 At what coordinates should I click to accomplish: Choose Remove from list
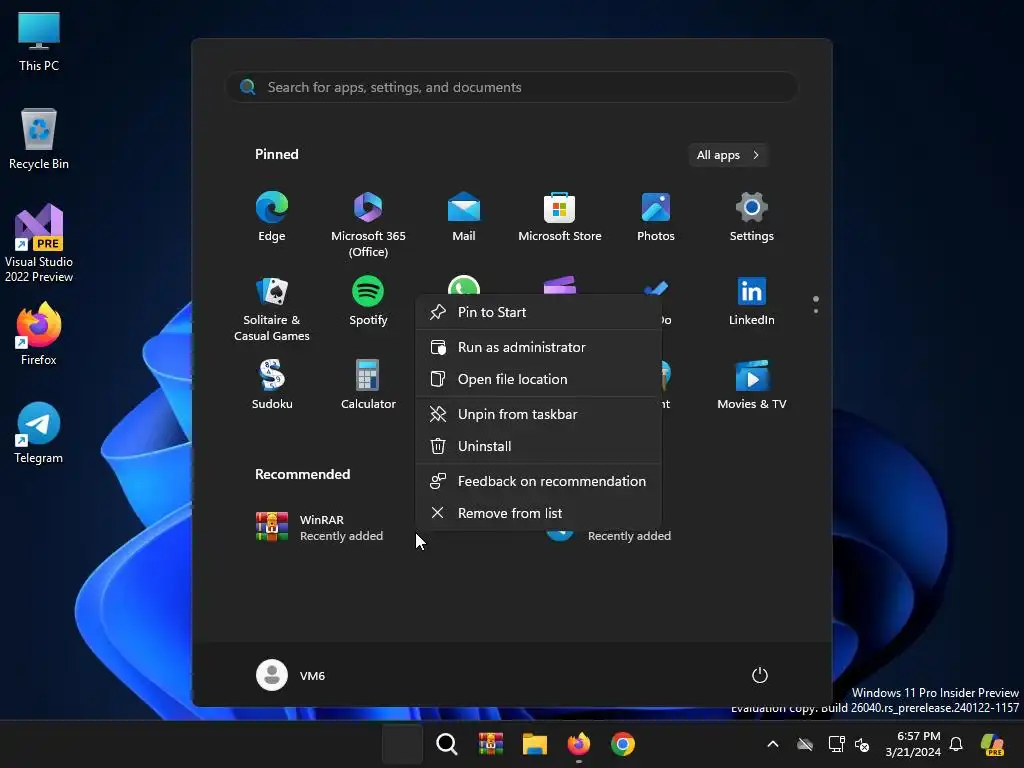tap(539, 513)
